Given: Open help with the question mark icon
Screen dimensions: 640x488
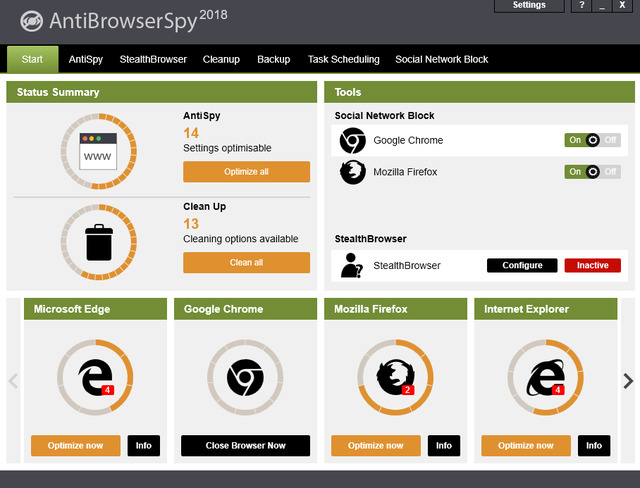Looking at the screenshot, I should [x=581, y=6].
